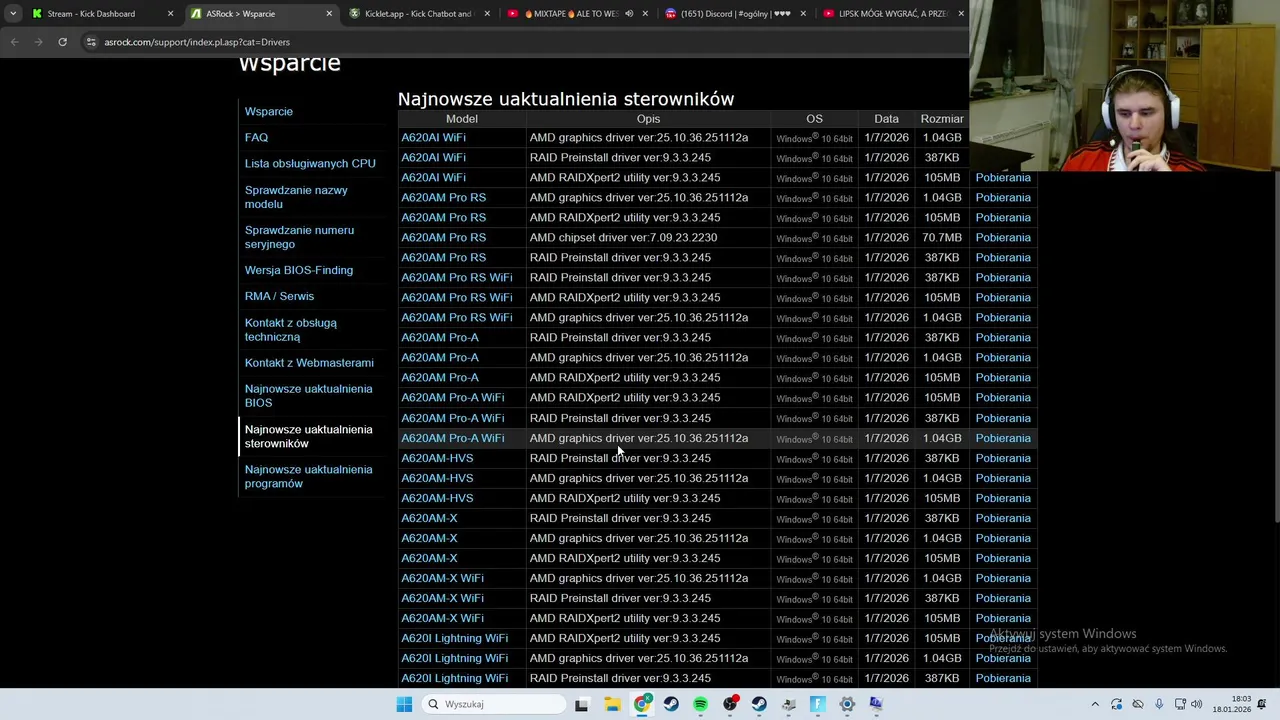The width and height of the screenshot is (1280, 720).
Task: Open the Windows Start menu
Action: [404, 704]
